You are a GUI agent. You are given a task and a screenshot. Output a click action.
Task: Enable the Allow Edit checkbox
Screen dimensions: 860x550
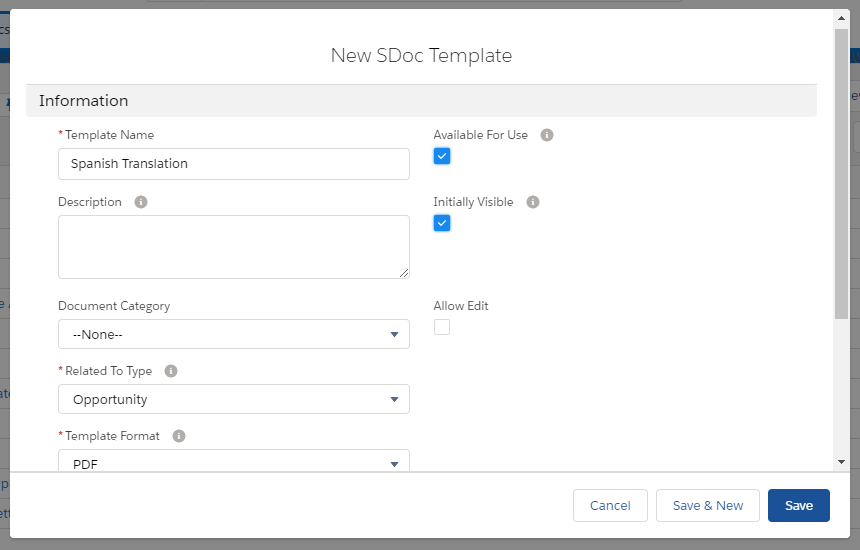(442, 327)
